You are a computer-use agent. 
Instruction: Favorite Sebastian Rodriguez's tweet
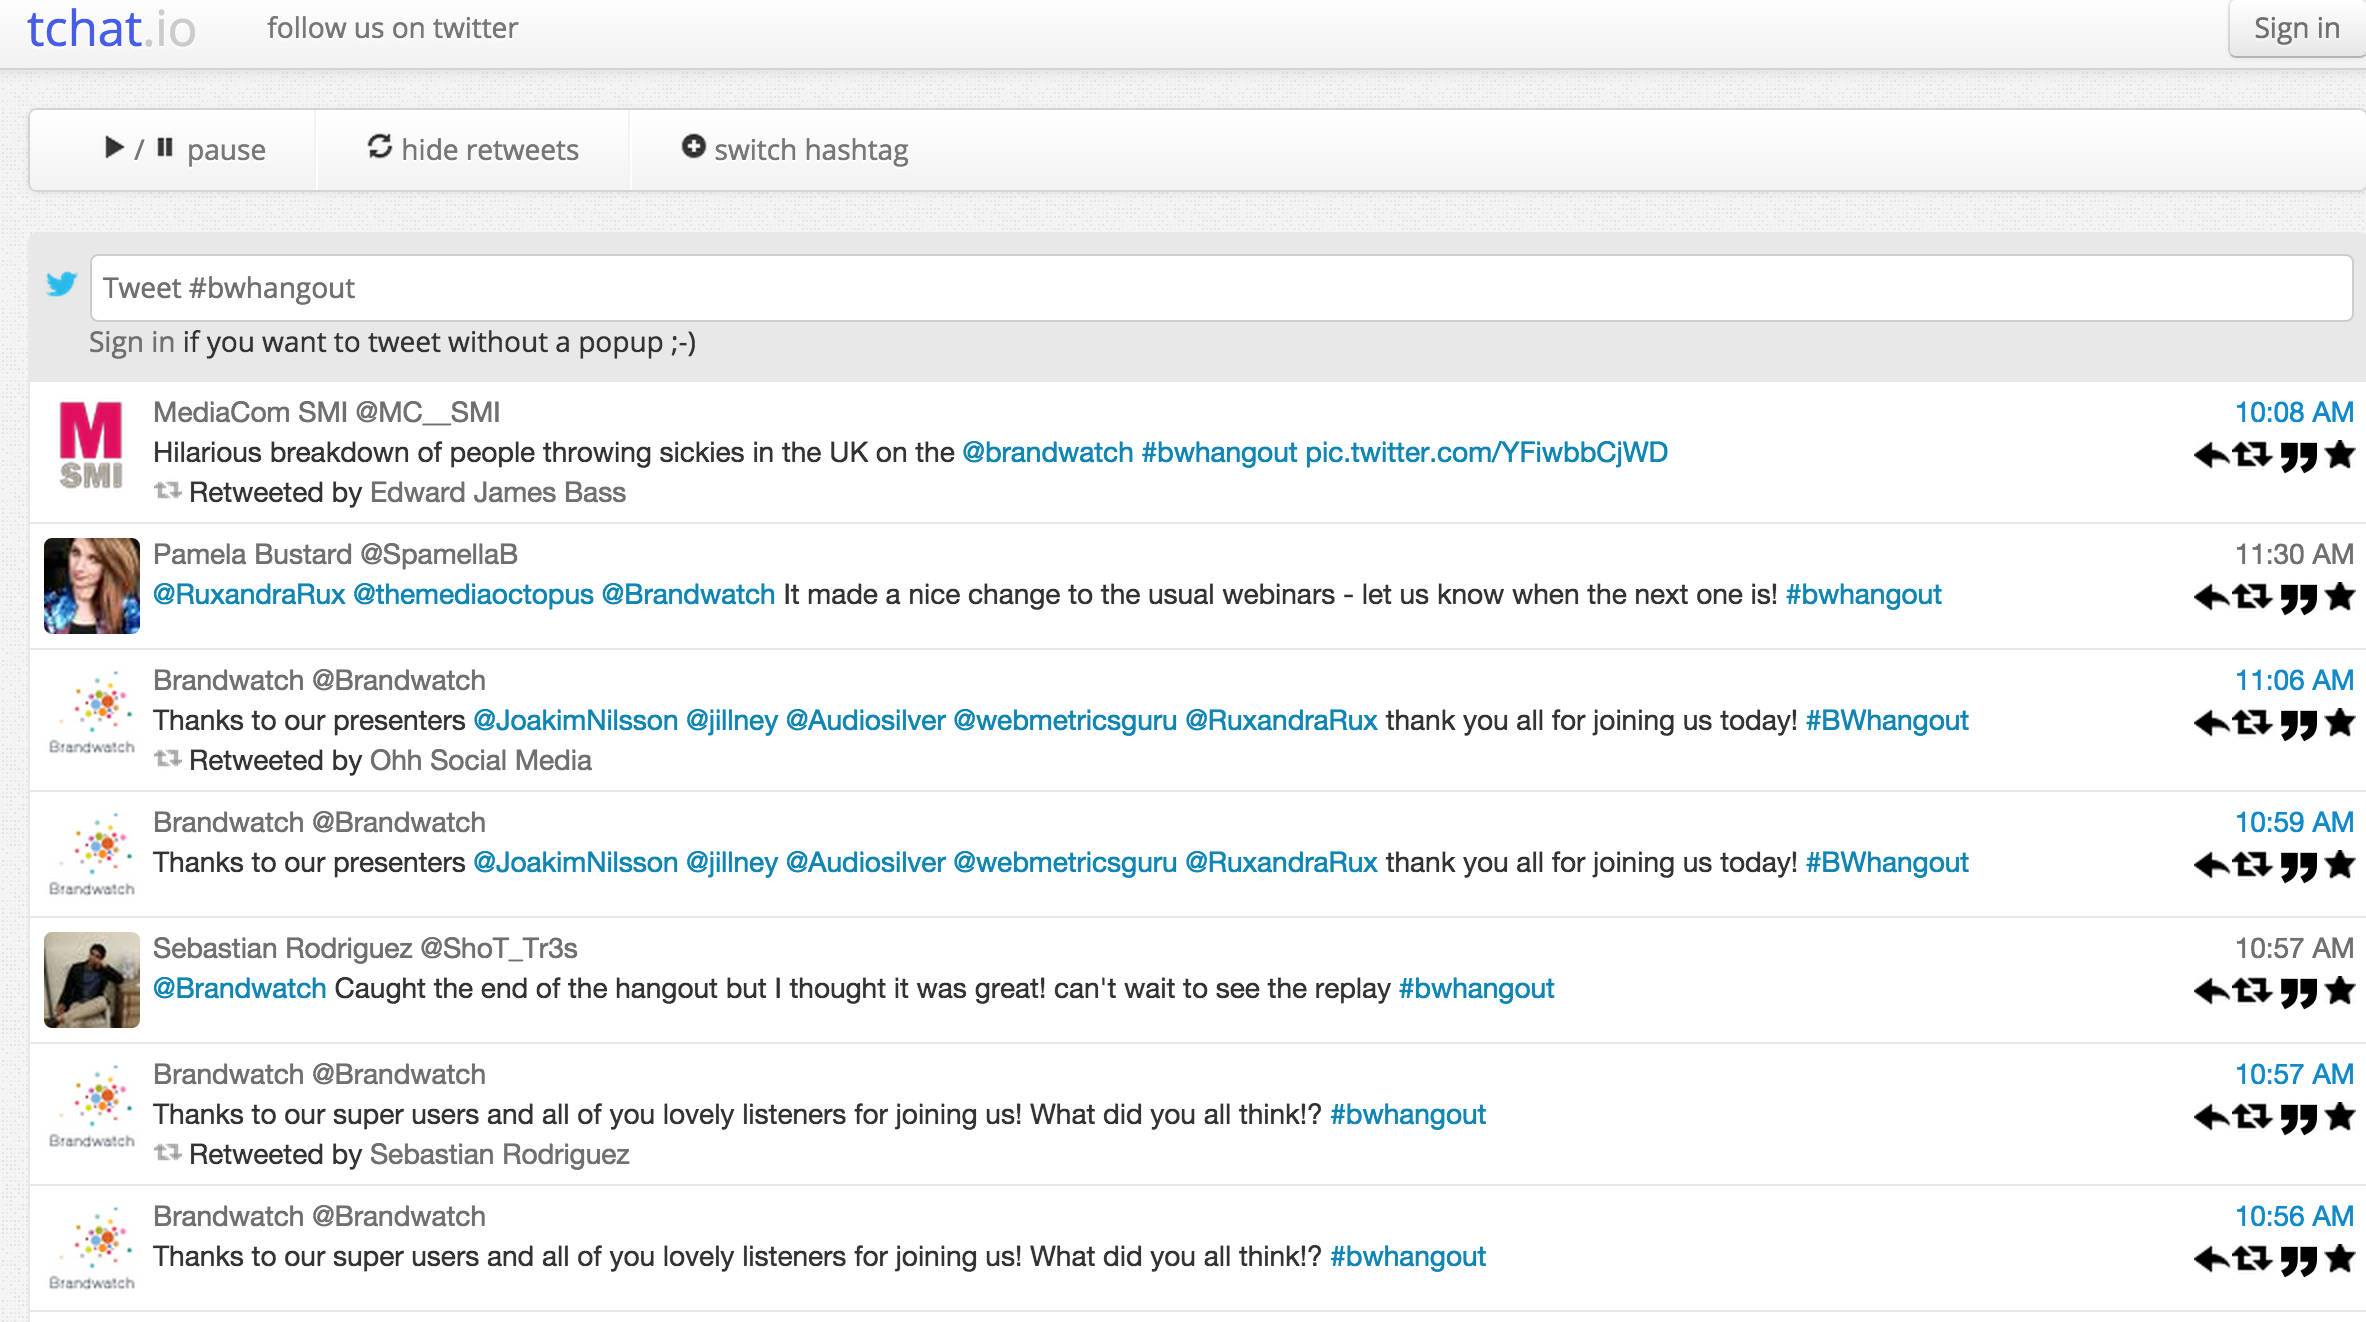[2340, 991]
